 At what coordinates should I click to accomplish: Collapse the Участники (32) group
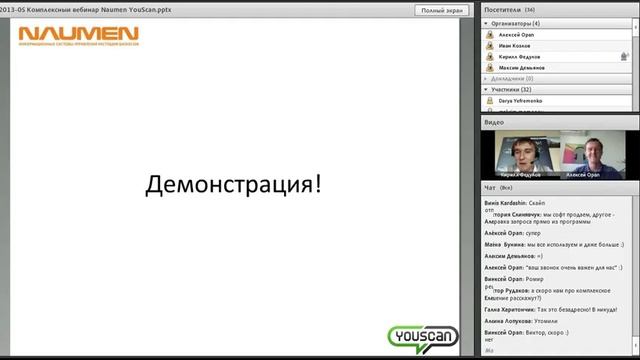point(486,89)
